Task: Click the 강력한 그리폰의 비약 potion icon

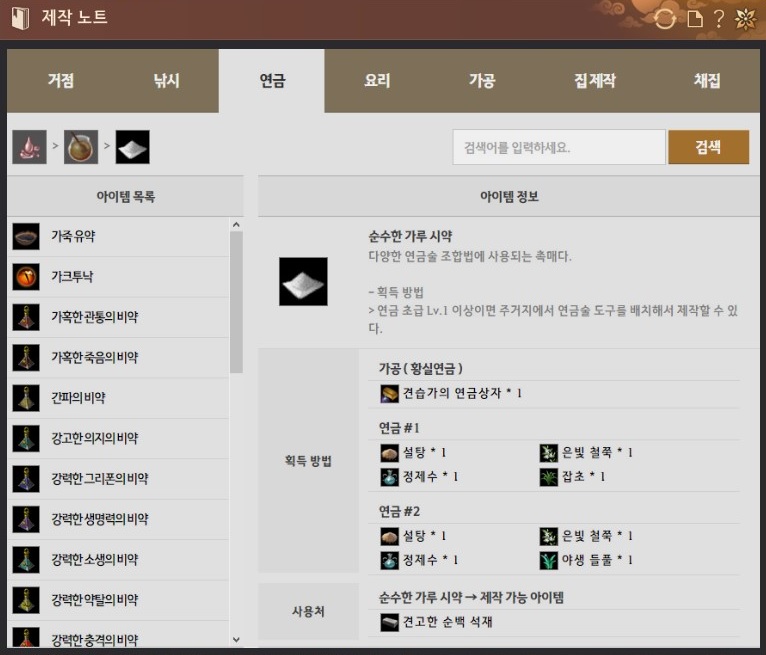Action: click(x=26, y=479)
